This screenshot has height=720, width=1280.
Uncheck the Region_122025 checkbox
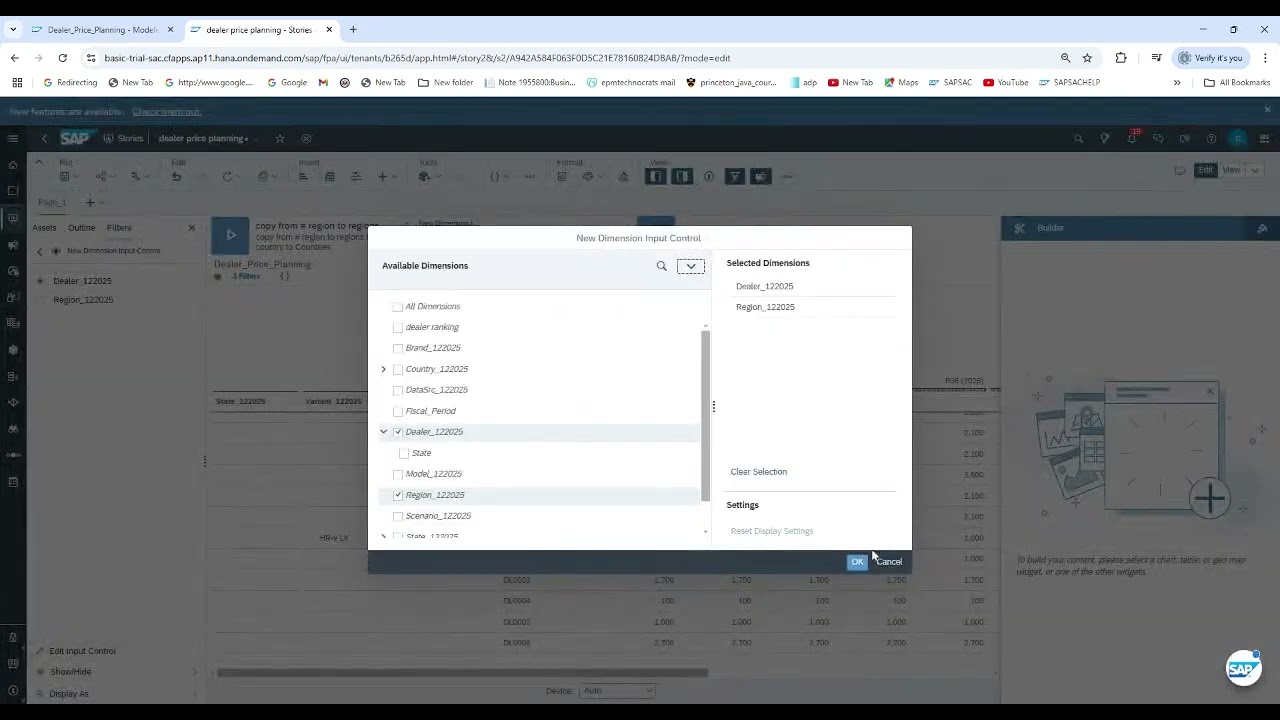tap(398, 495)
